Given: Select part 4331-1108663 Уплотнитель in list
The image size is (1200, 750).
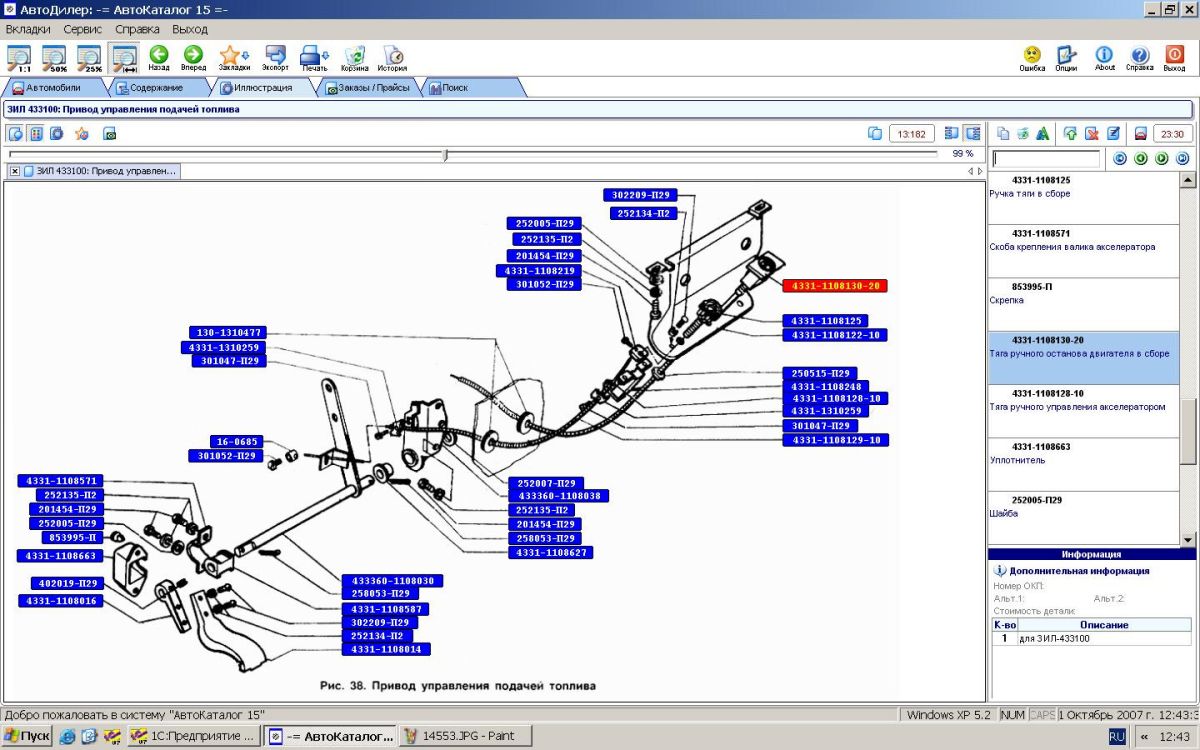Looking at the screenshot, I should click(x=1084, y=465).
